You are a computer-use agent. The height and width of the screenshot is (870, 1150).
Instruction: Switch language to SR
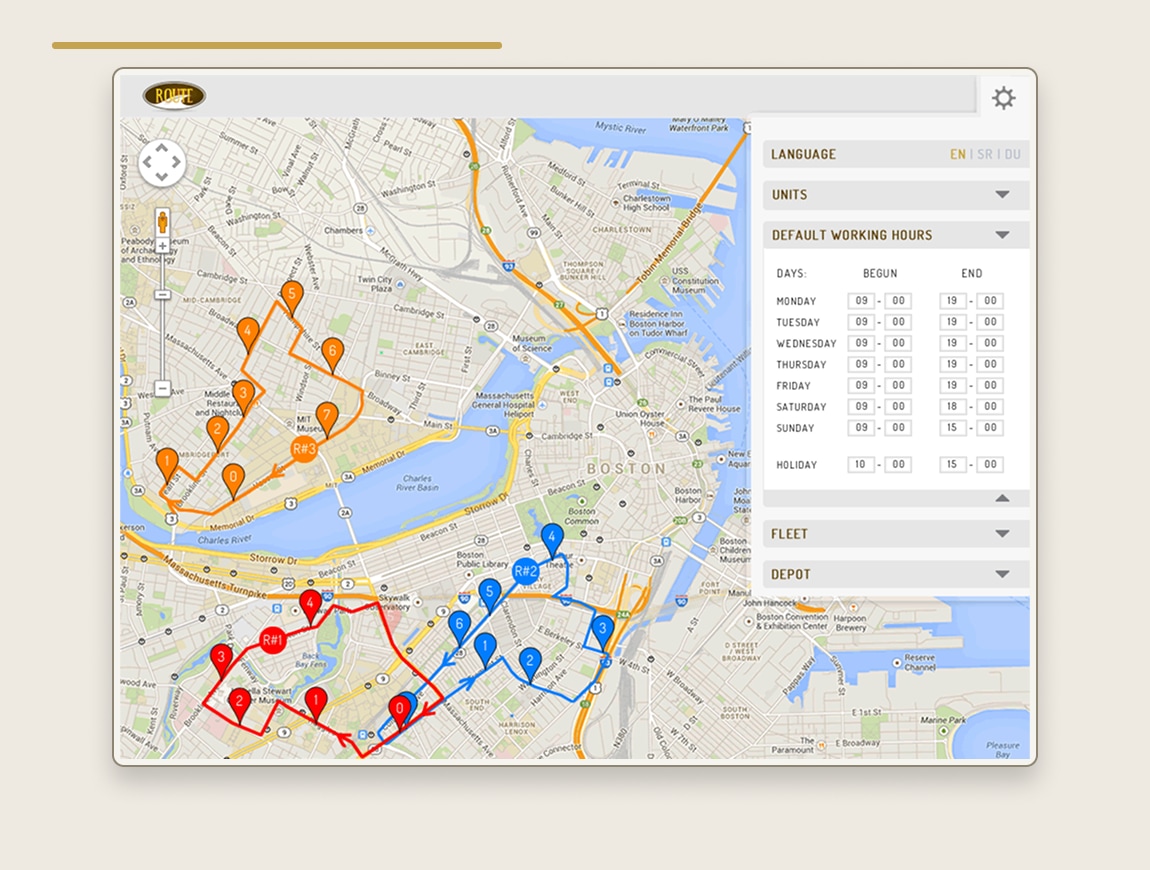click(x=984, y=154)
